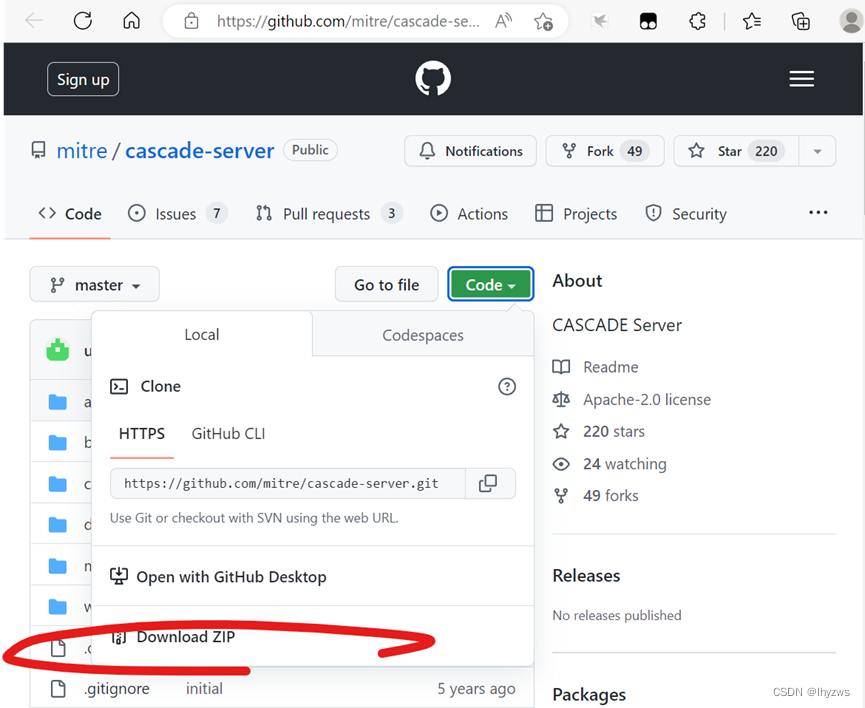Open the Favorites list icon
The image size is (865, 708).
(751, 22)
